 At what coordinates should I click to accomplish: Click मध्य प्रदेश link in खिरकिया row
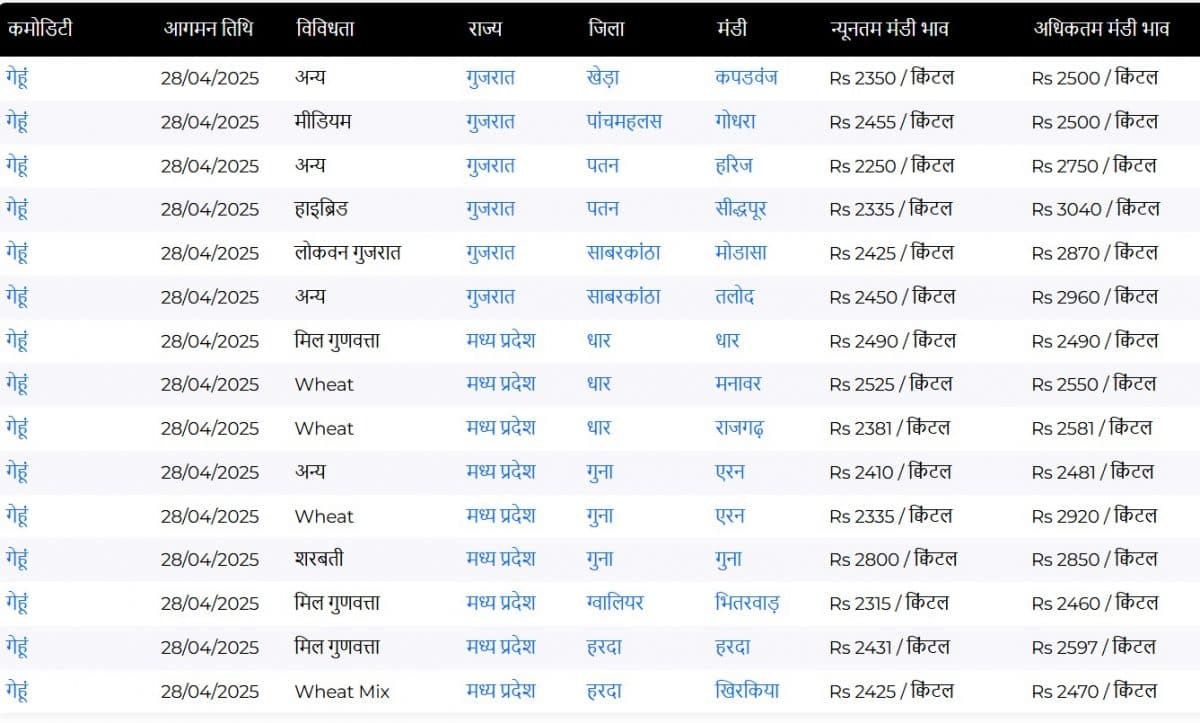point(500,691)
